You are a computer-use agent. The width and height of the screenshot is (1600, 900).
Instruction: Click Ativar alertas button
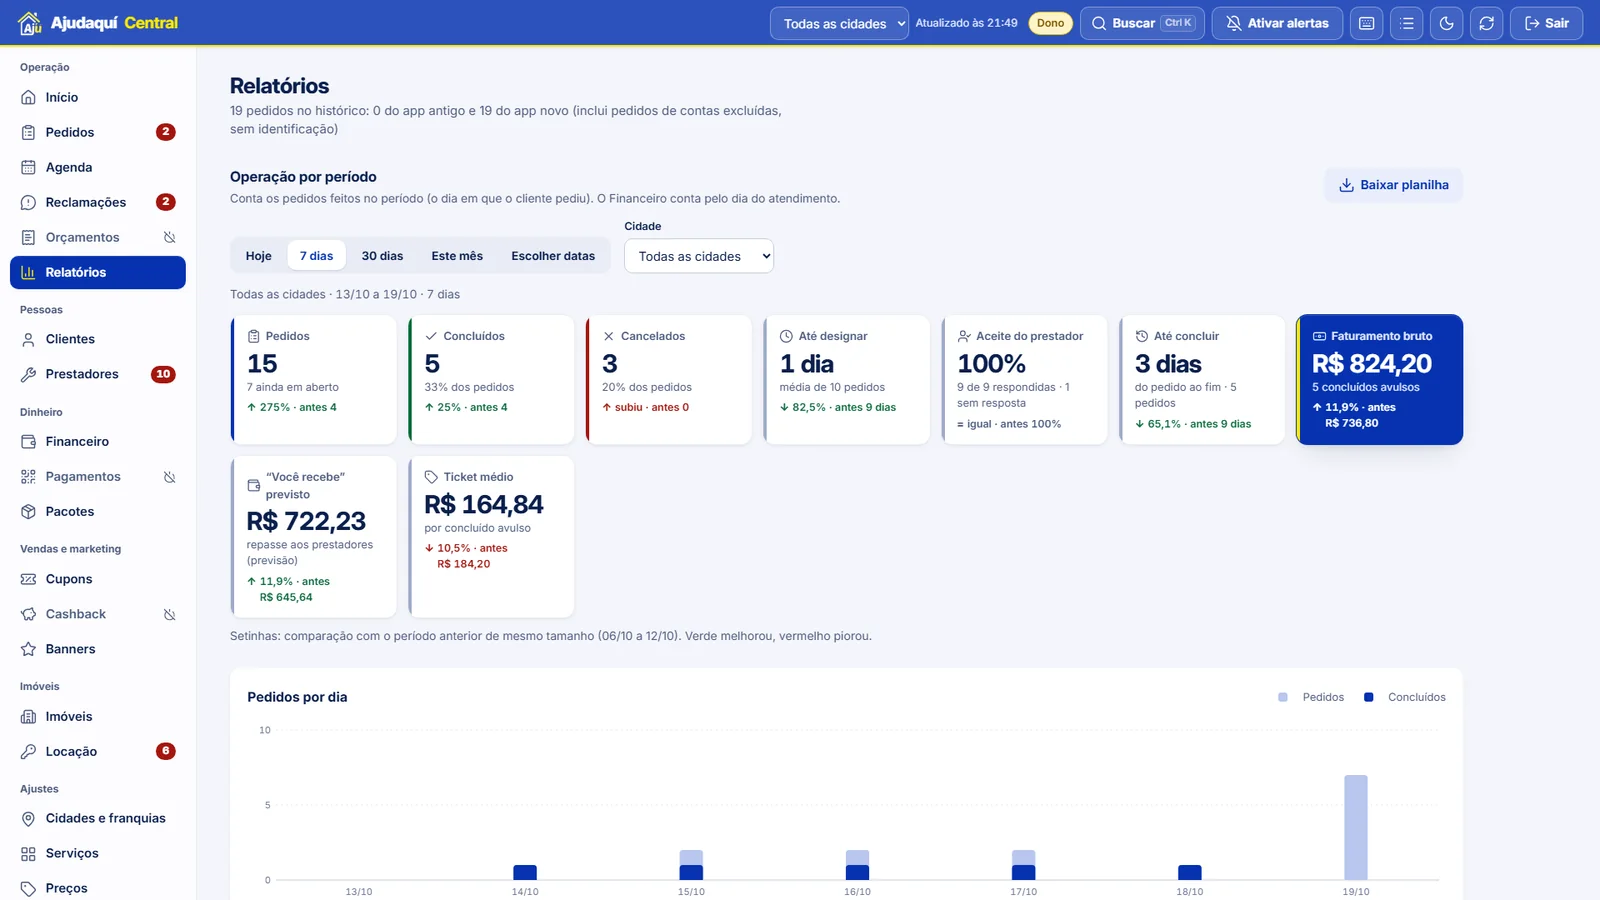pyautogui.click(x=1277, y=23)
